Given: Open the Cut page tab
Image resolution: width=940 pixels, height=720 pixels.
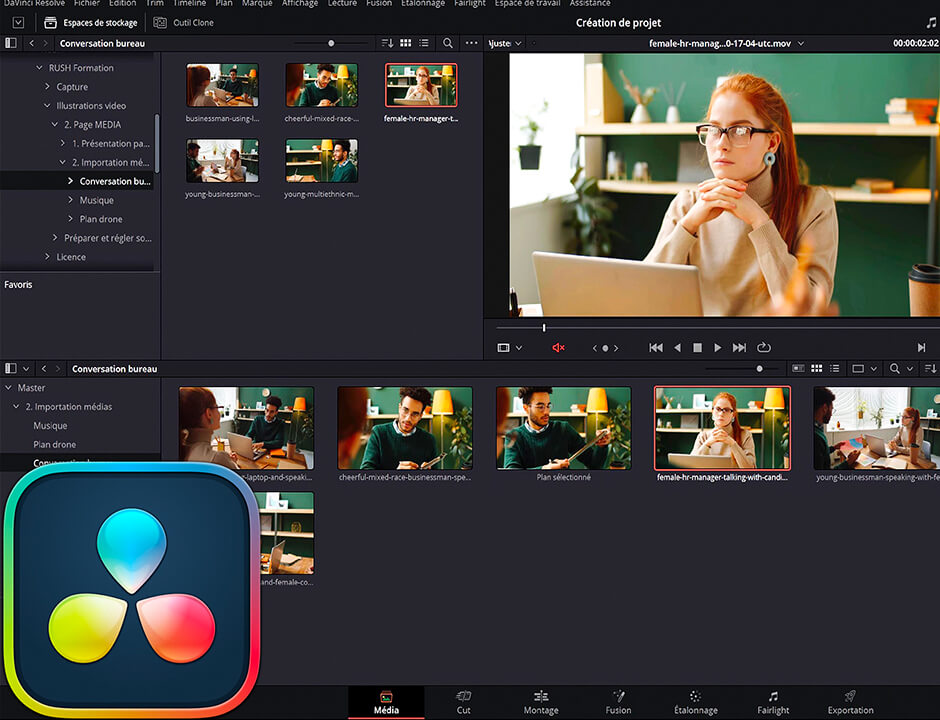Looking at the screenshot, I should coord(463,702).
